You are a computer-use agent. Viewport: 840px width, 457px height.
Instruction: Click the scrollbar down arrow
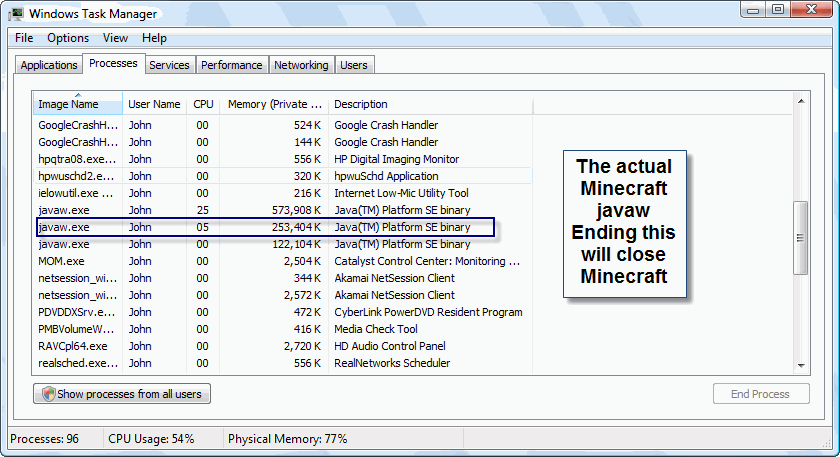click(801, 365)
